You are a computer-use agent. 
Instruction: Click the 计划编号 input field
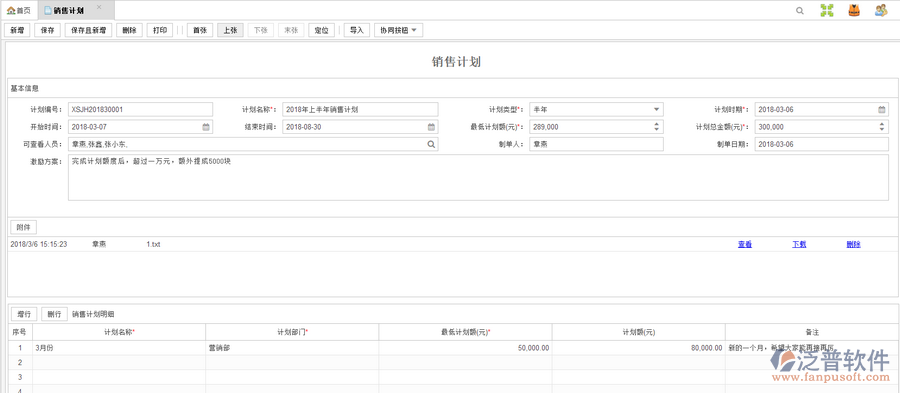[140, 109]
